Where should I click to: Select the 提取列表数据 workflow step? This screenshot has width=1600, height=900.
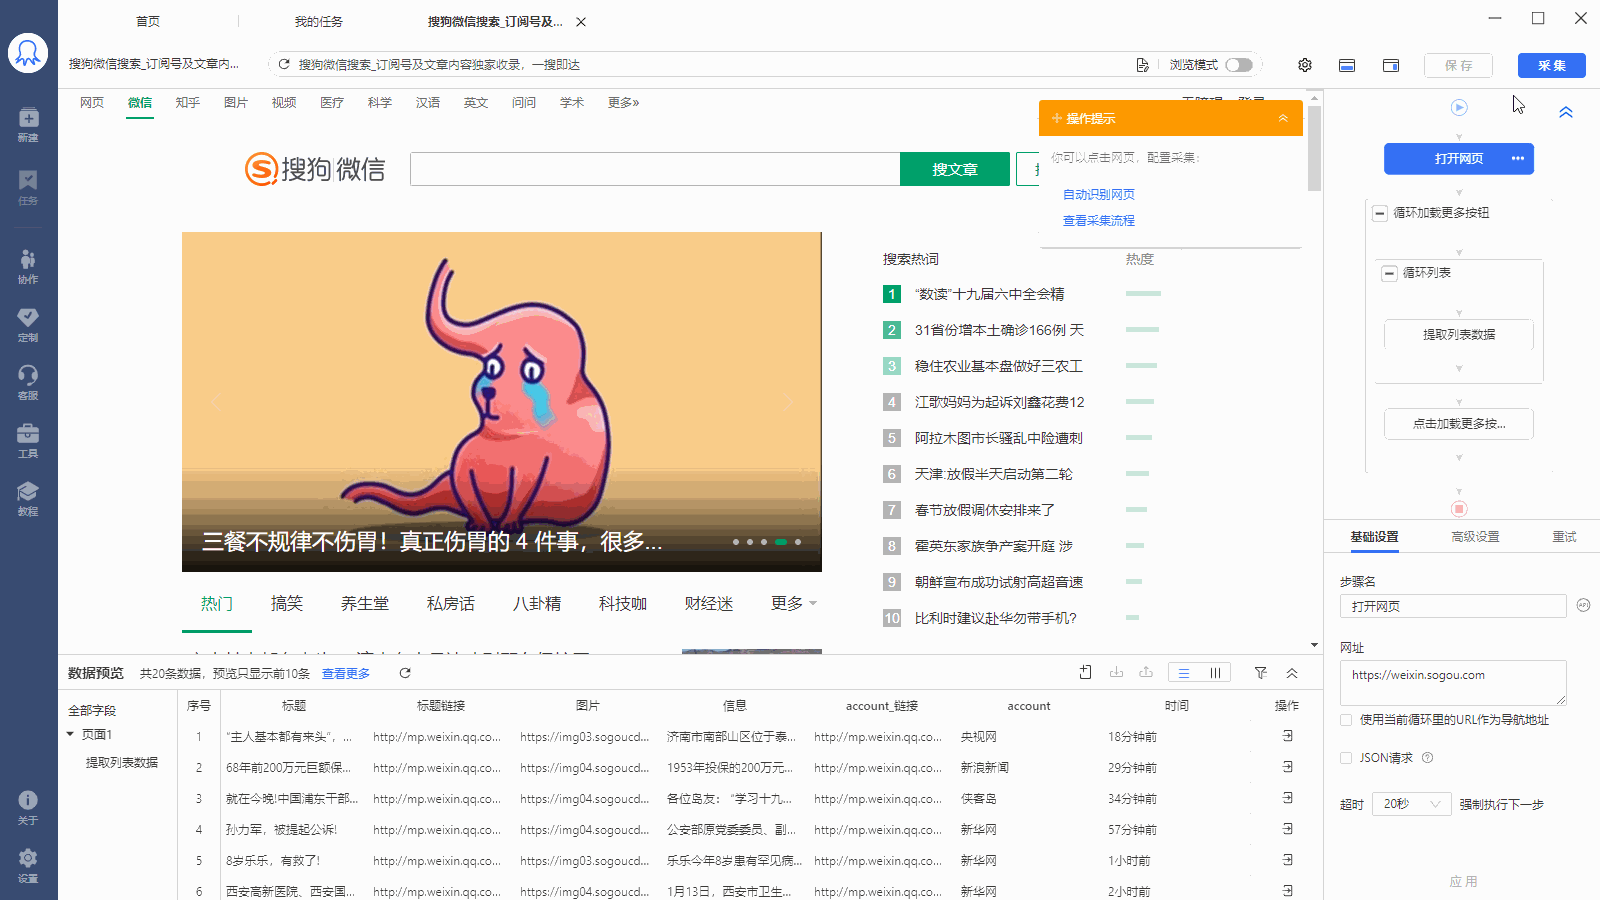[1459, 334]
